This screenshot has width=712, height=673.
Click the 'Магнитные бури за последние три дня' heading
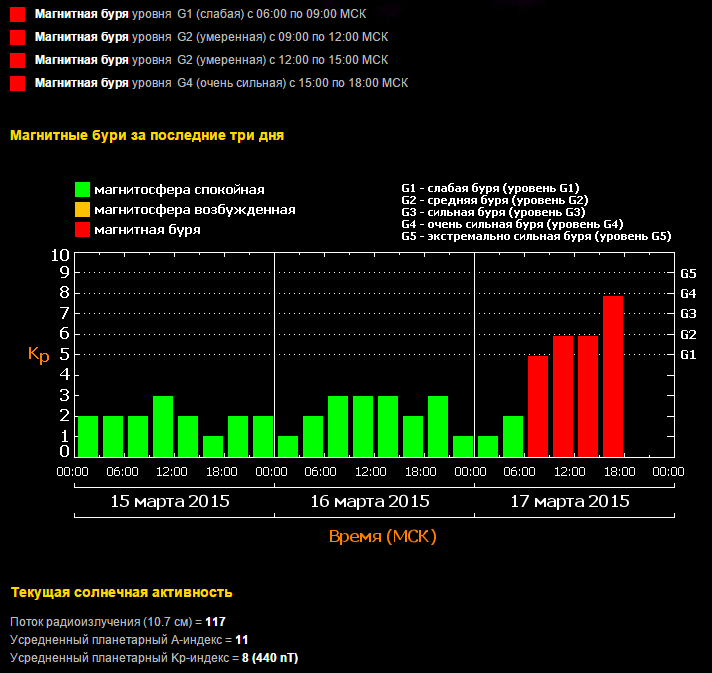[x=146, y=135]
